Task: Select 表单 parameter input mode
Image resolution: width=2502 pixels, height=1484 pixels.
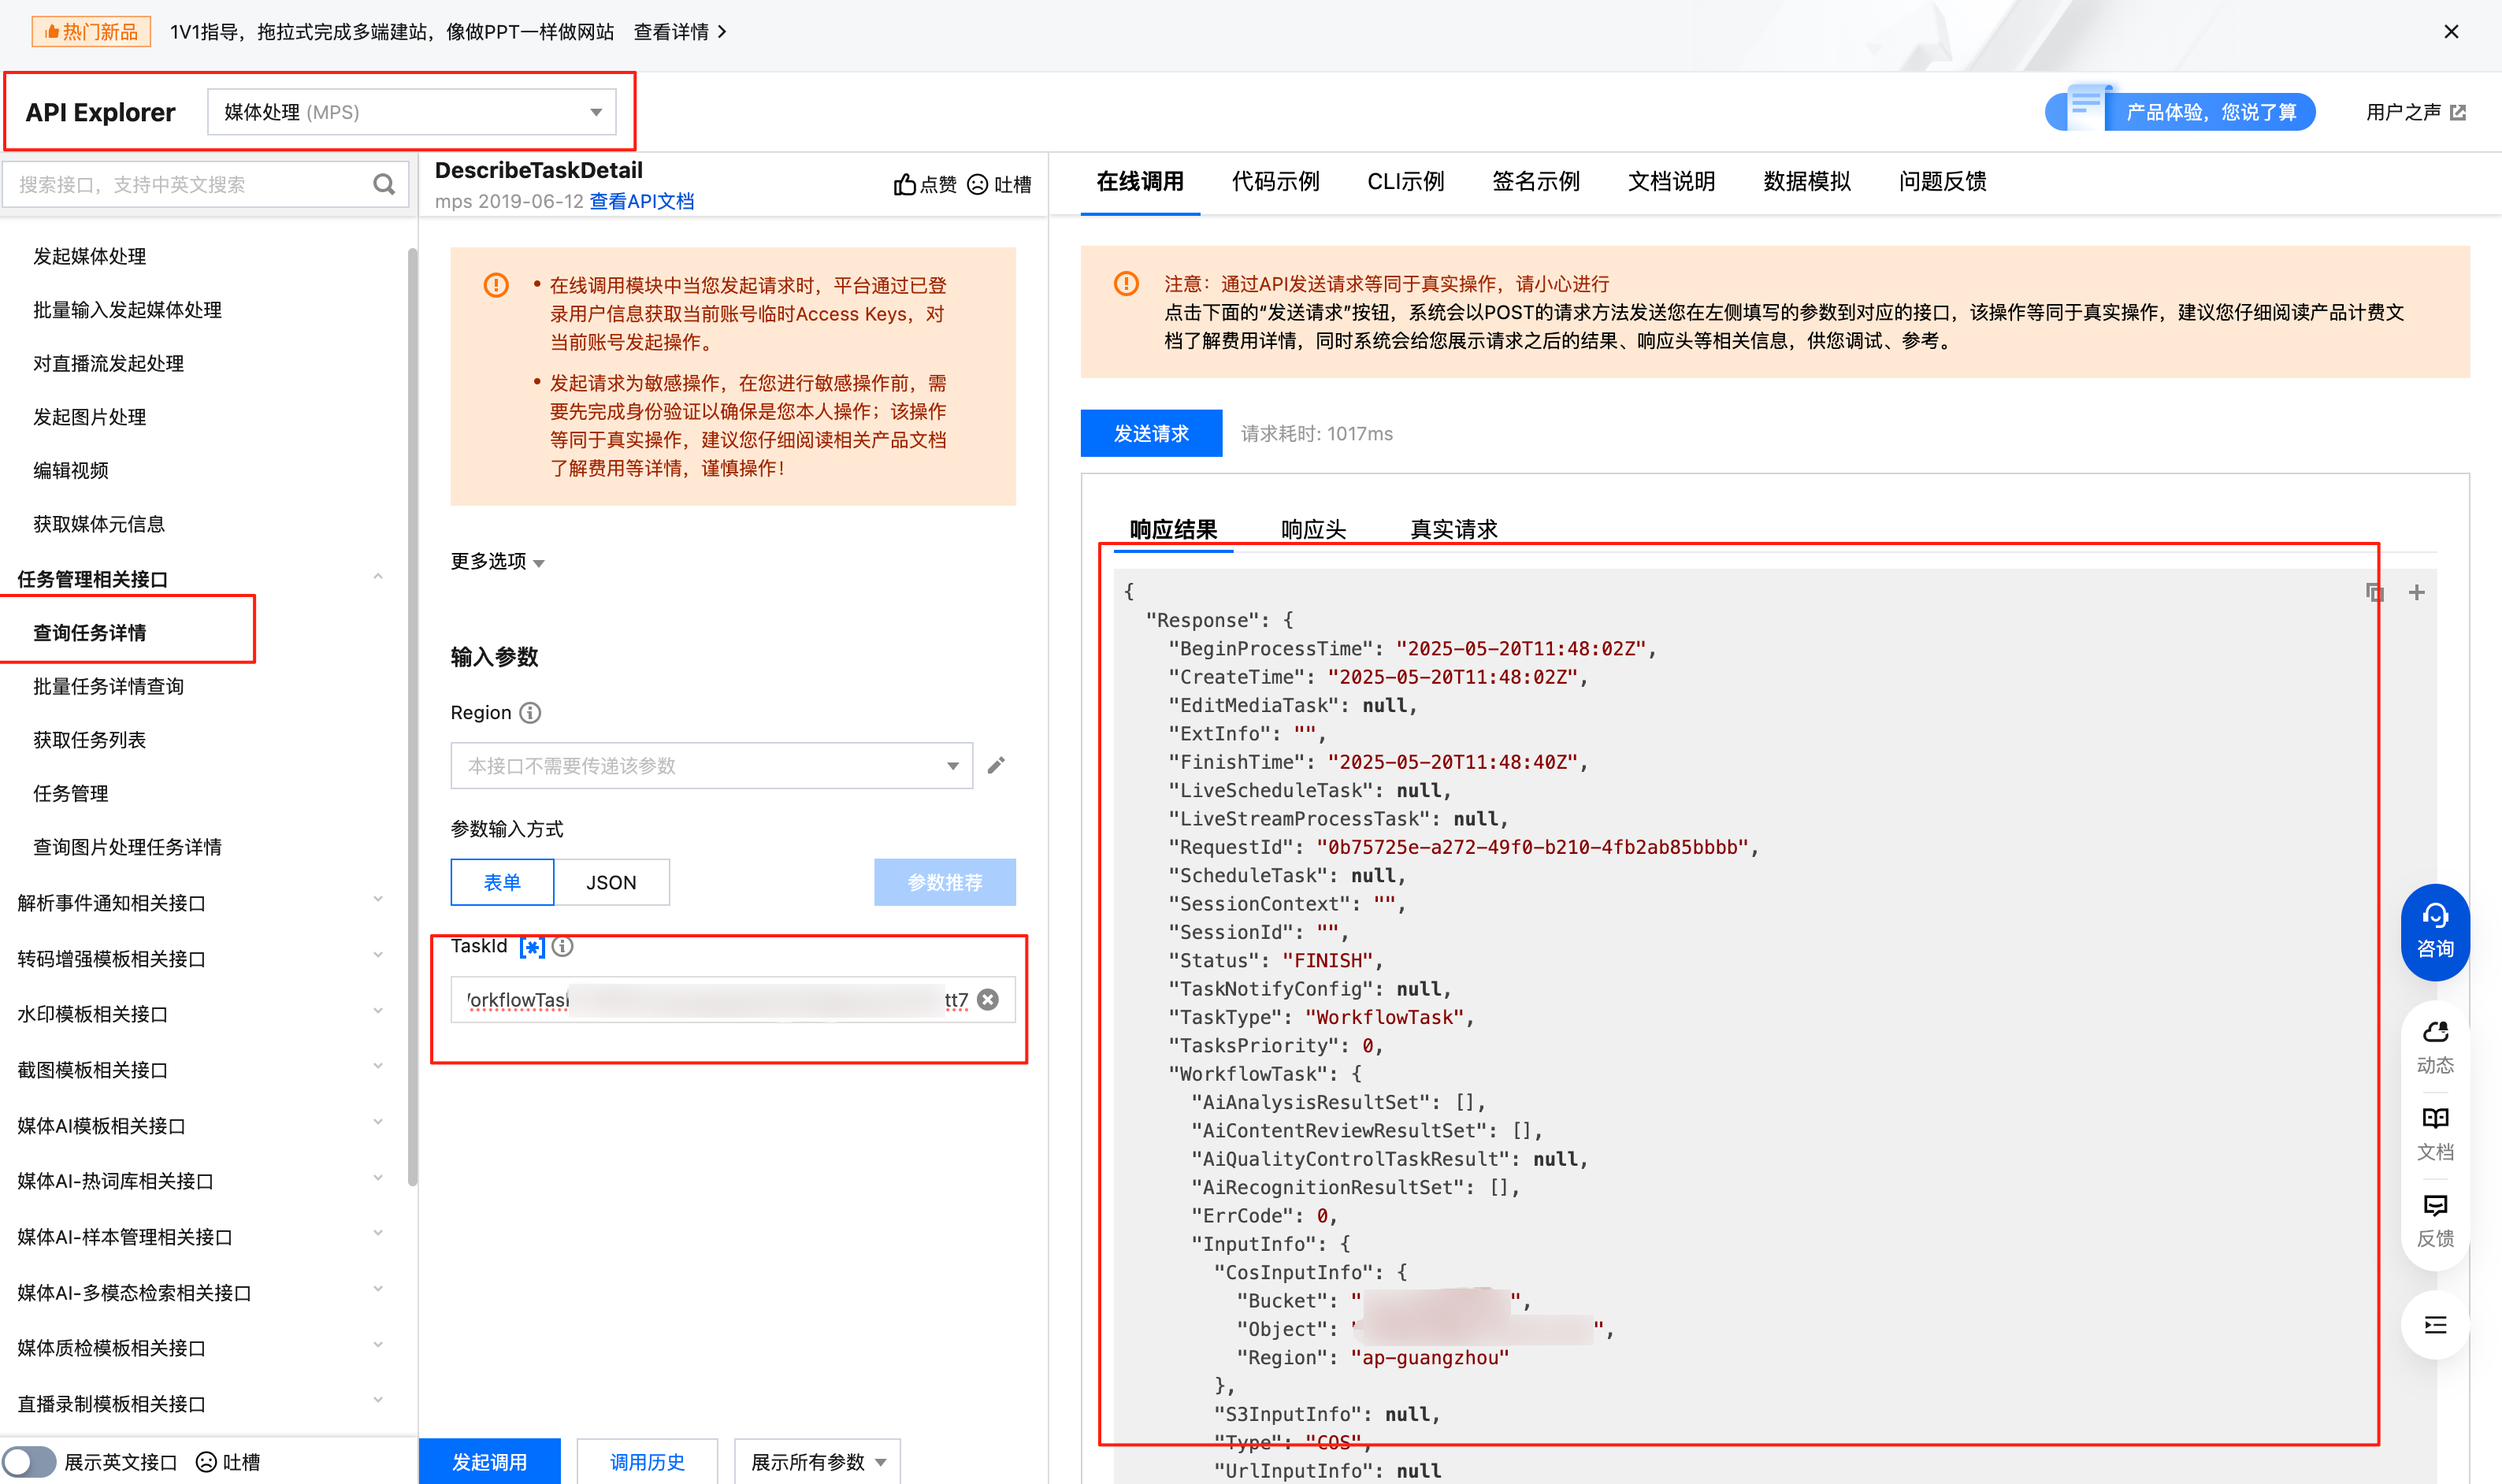Action: click(x=502, y=882)
